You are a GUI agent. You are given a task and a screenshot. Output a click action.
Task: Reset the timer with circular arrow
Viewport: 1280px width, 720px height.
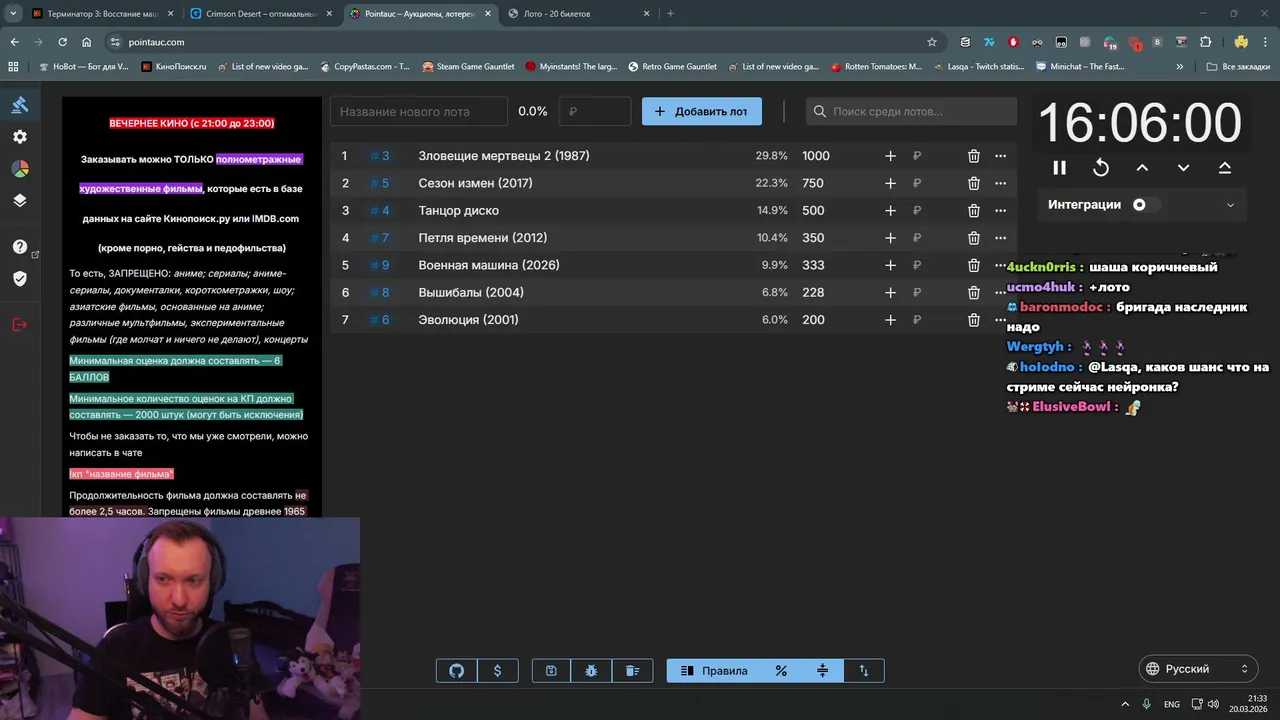(x=1101, y=168)
